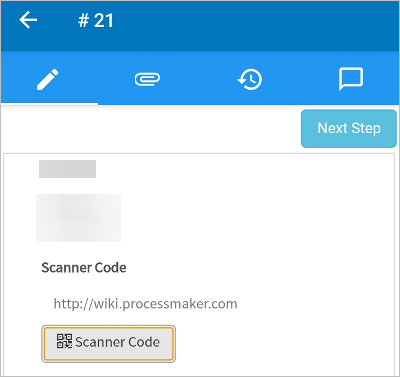Click the Scanner Code field label
This screenshot has width=400, height=377.
pos(84,268)
